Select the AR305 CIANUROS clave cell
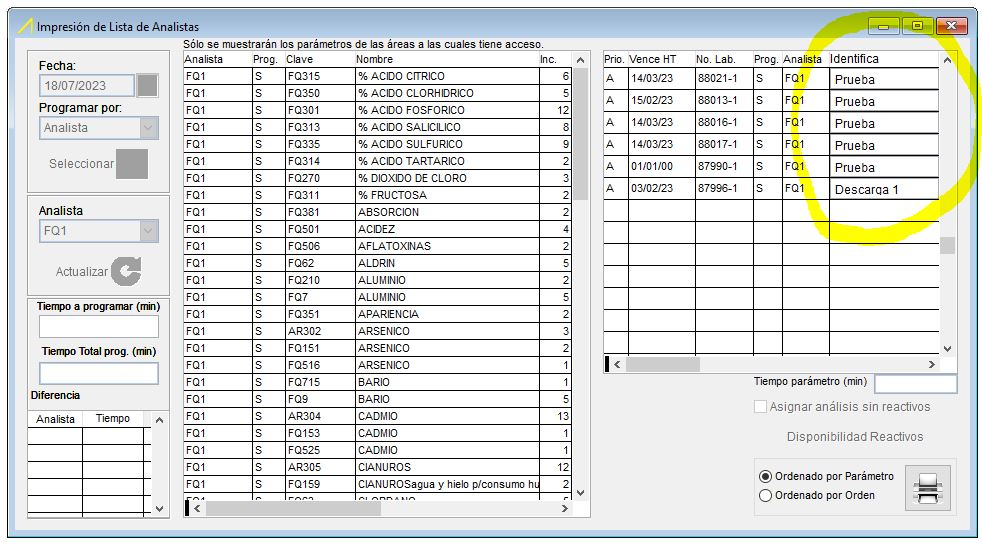 point(319,467)
